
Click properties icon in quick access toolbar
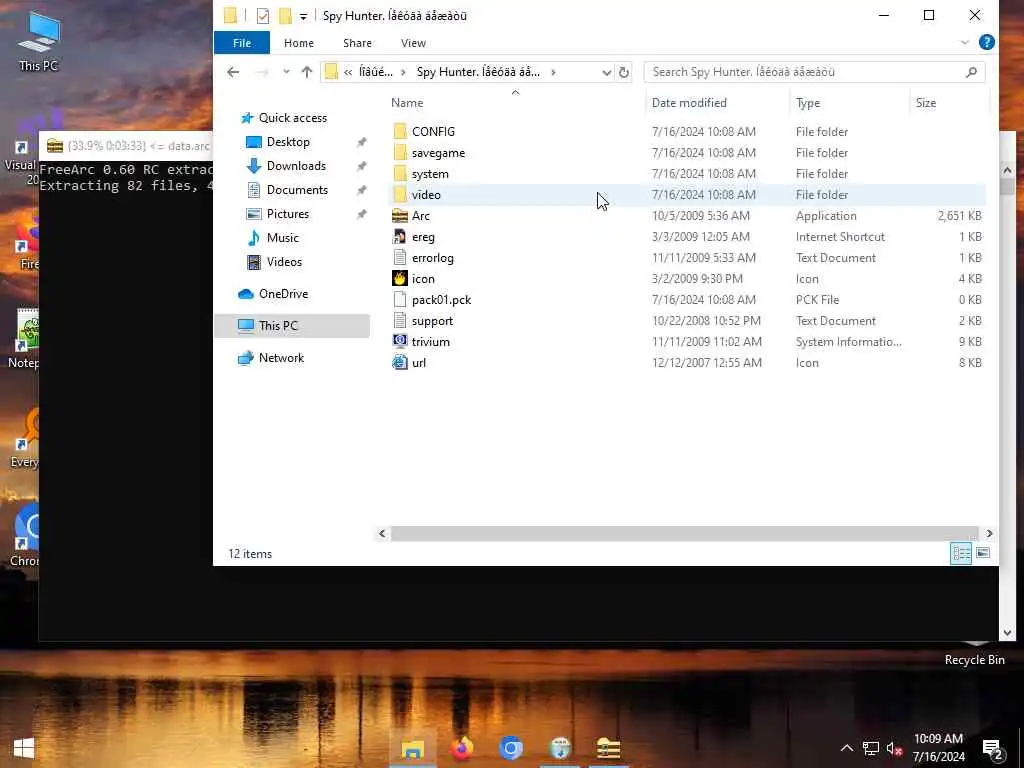pyautogui.click(x=263, y=16)
